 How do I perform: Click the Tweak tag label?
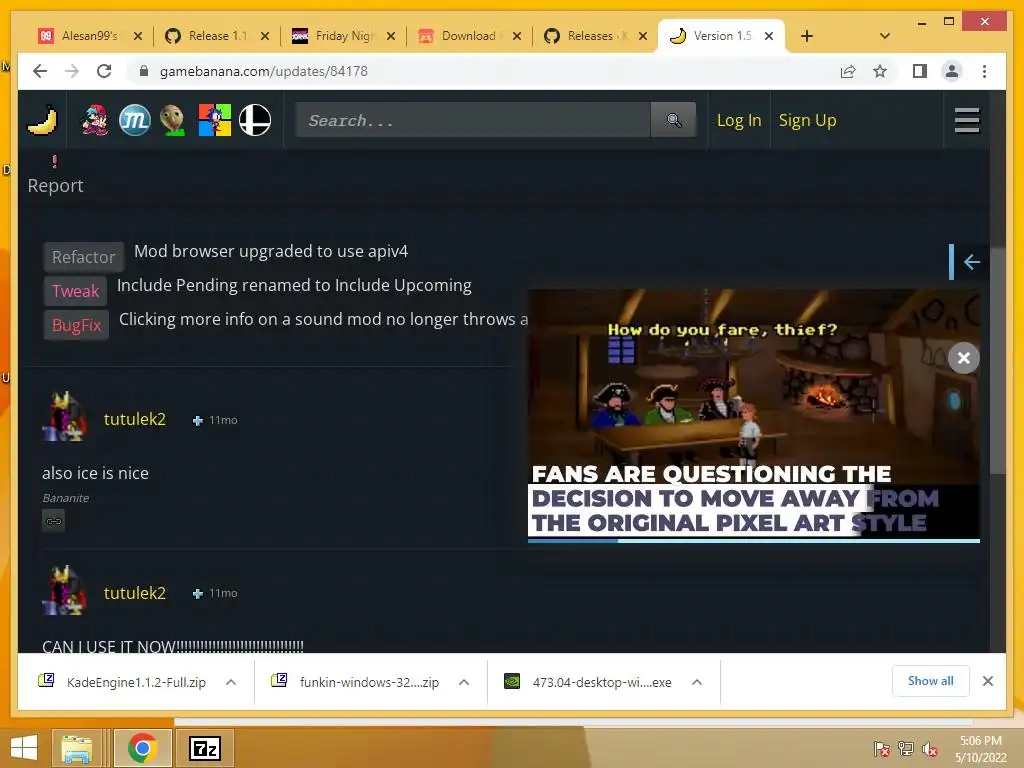coord(76,291)
